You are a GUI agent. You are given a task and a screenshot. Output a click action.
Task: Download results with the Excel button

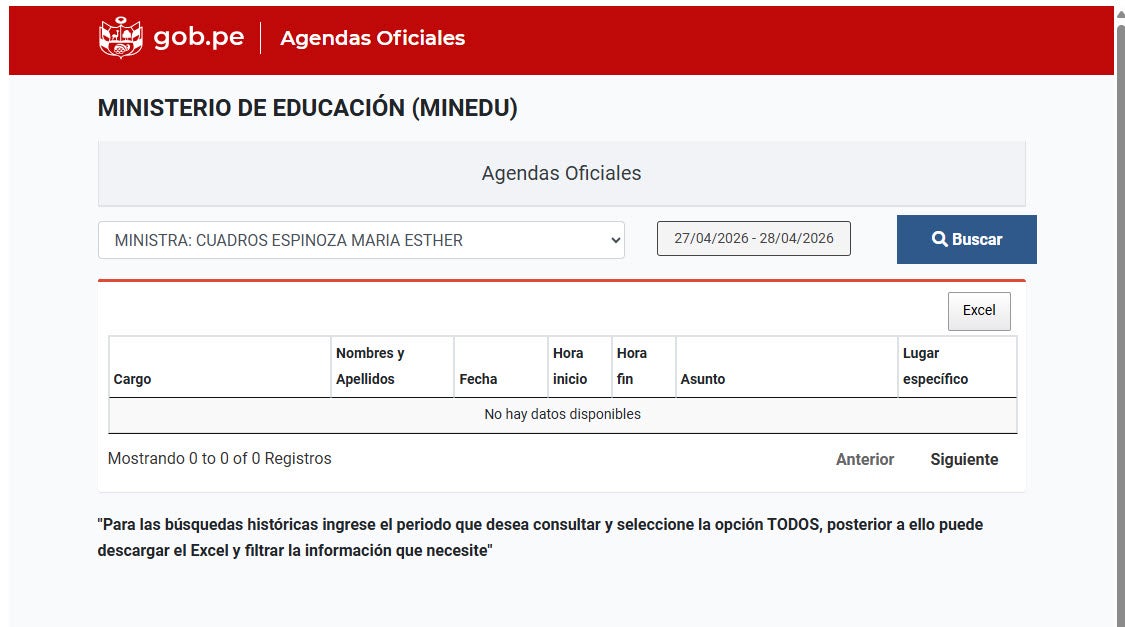pyautogui.click(x=978, y=311)
